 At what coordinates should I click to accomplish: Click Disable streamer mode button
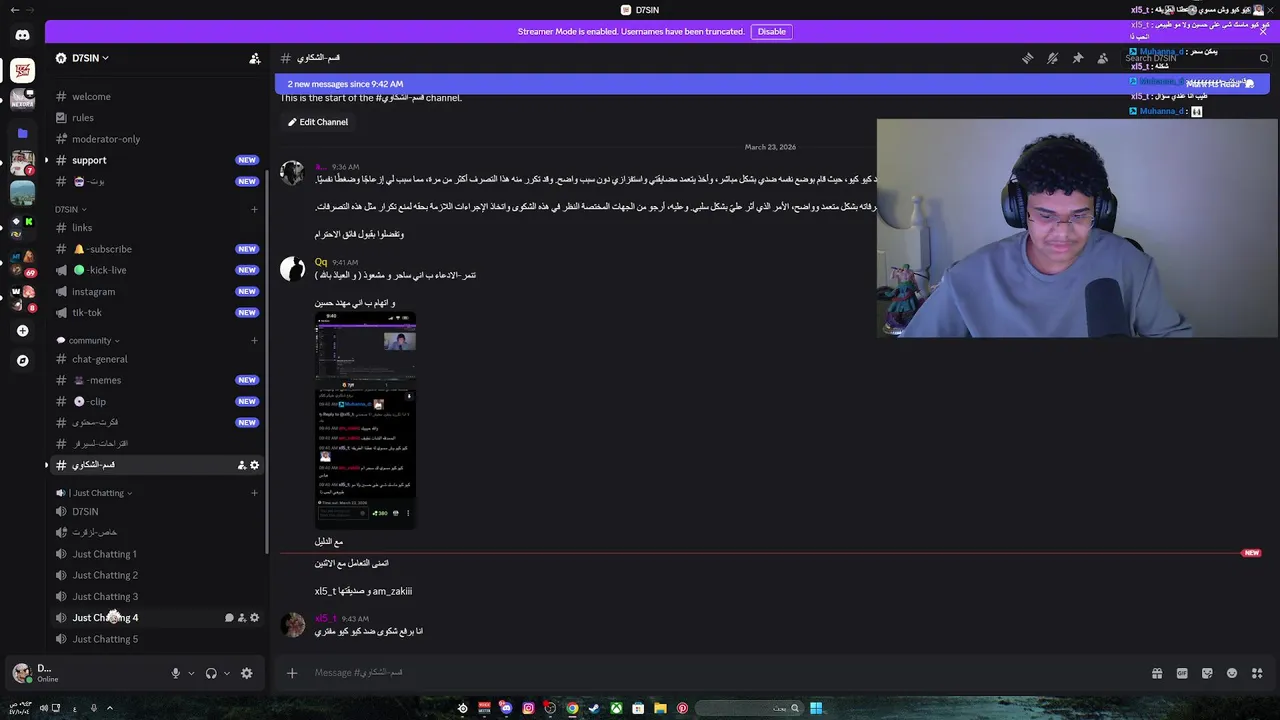(772, 31)
